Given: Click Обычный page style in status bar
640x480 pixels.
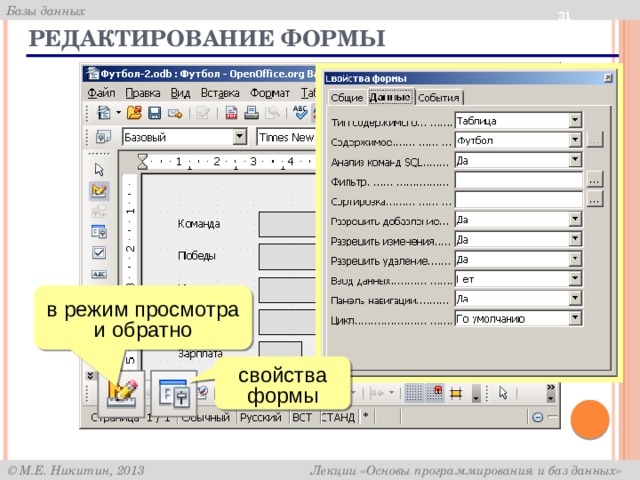Looking at the screenshot, I should pos(206,418).
